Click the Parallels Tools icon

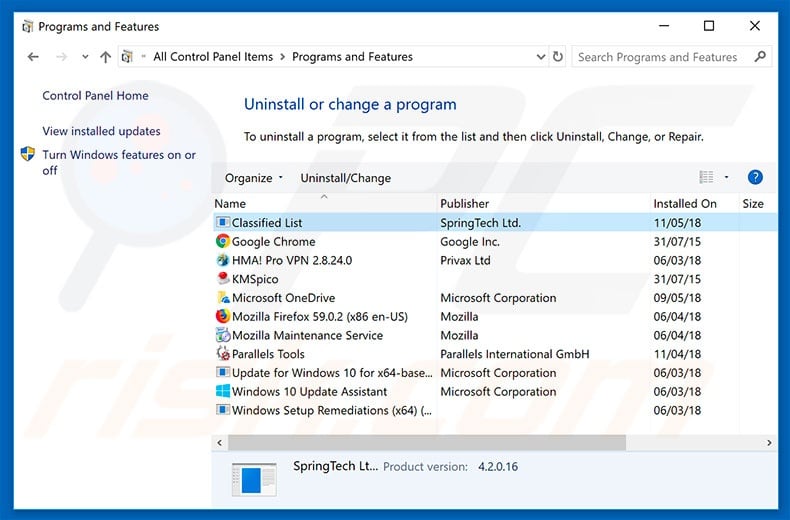point(223,353)
